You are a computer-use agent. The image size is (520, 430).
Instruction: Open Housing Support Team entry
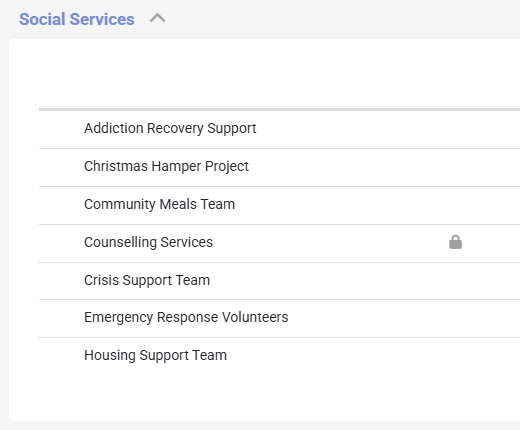[155, 355]
